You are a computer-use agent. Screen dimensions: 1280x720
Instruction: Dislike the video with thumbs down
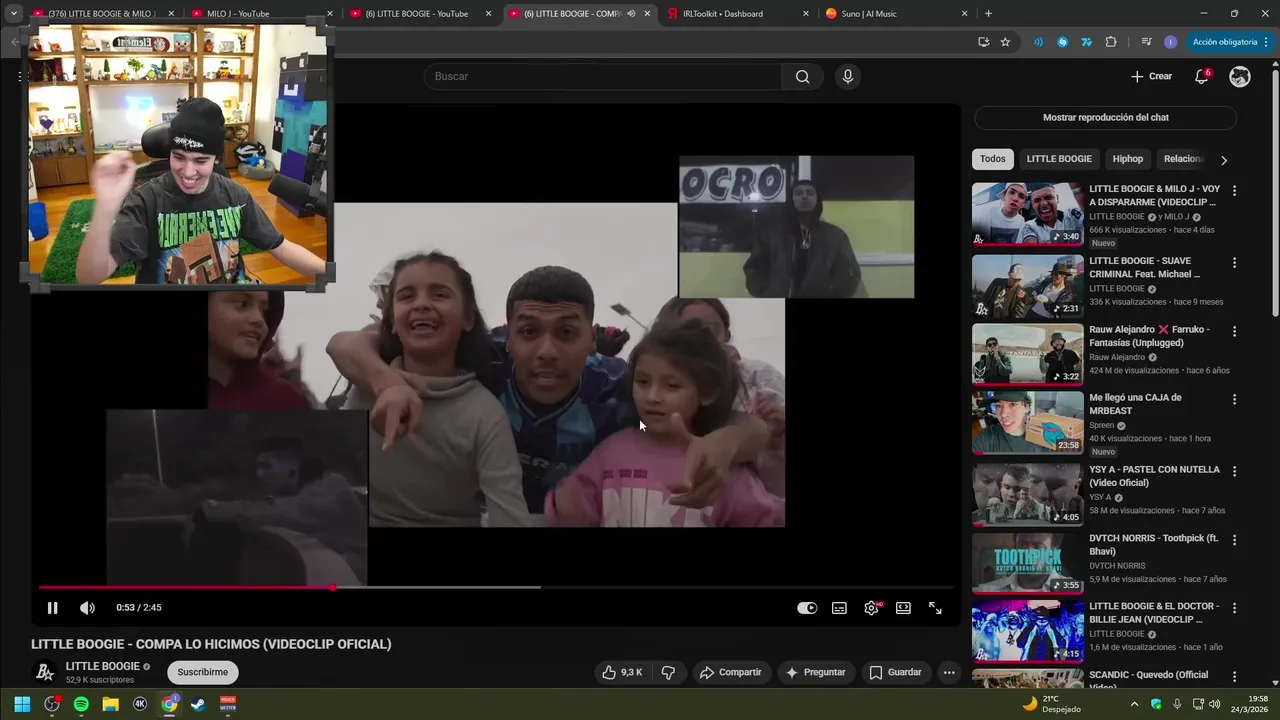[668, 672]
